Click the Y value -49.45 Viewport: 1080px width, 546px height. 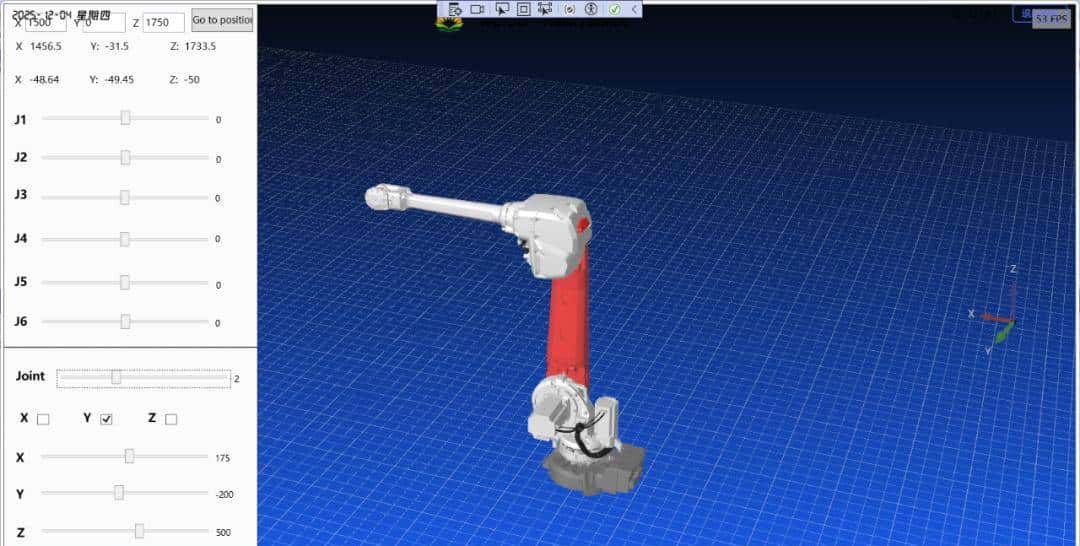[119, 79]
